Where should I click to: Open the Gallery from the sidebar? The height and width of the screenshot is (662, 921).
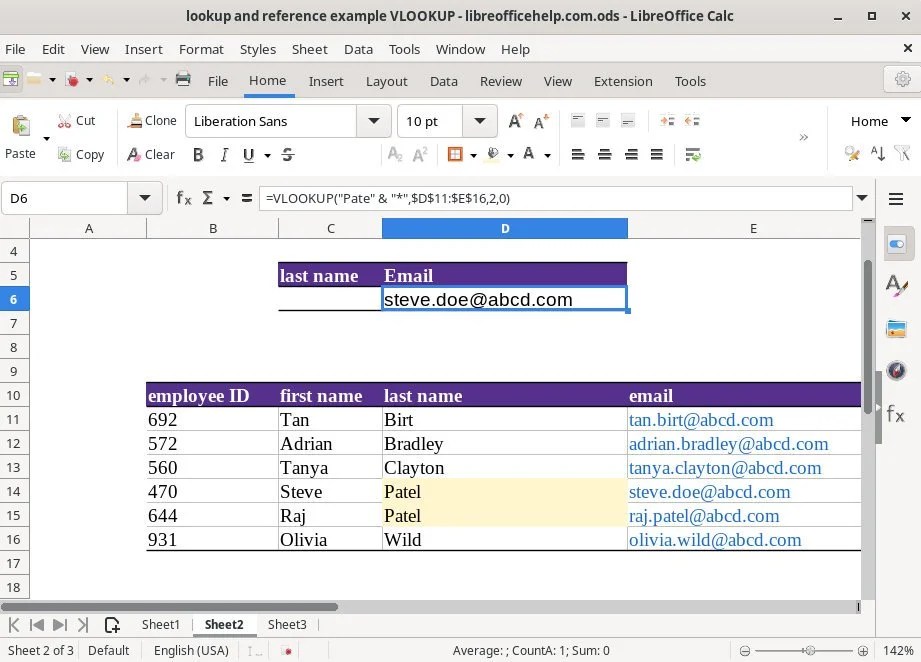[896, 327]
